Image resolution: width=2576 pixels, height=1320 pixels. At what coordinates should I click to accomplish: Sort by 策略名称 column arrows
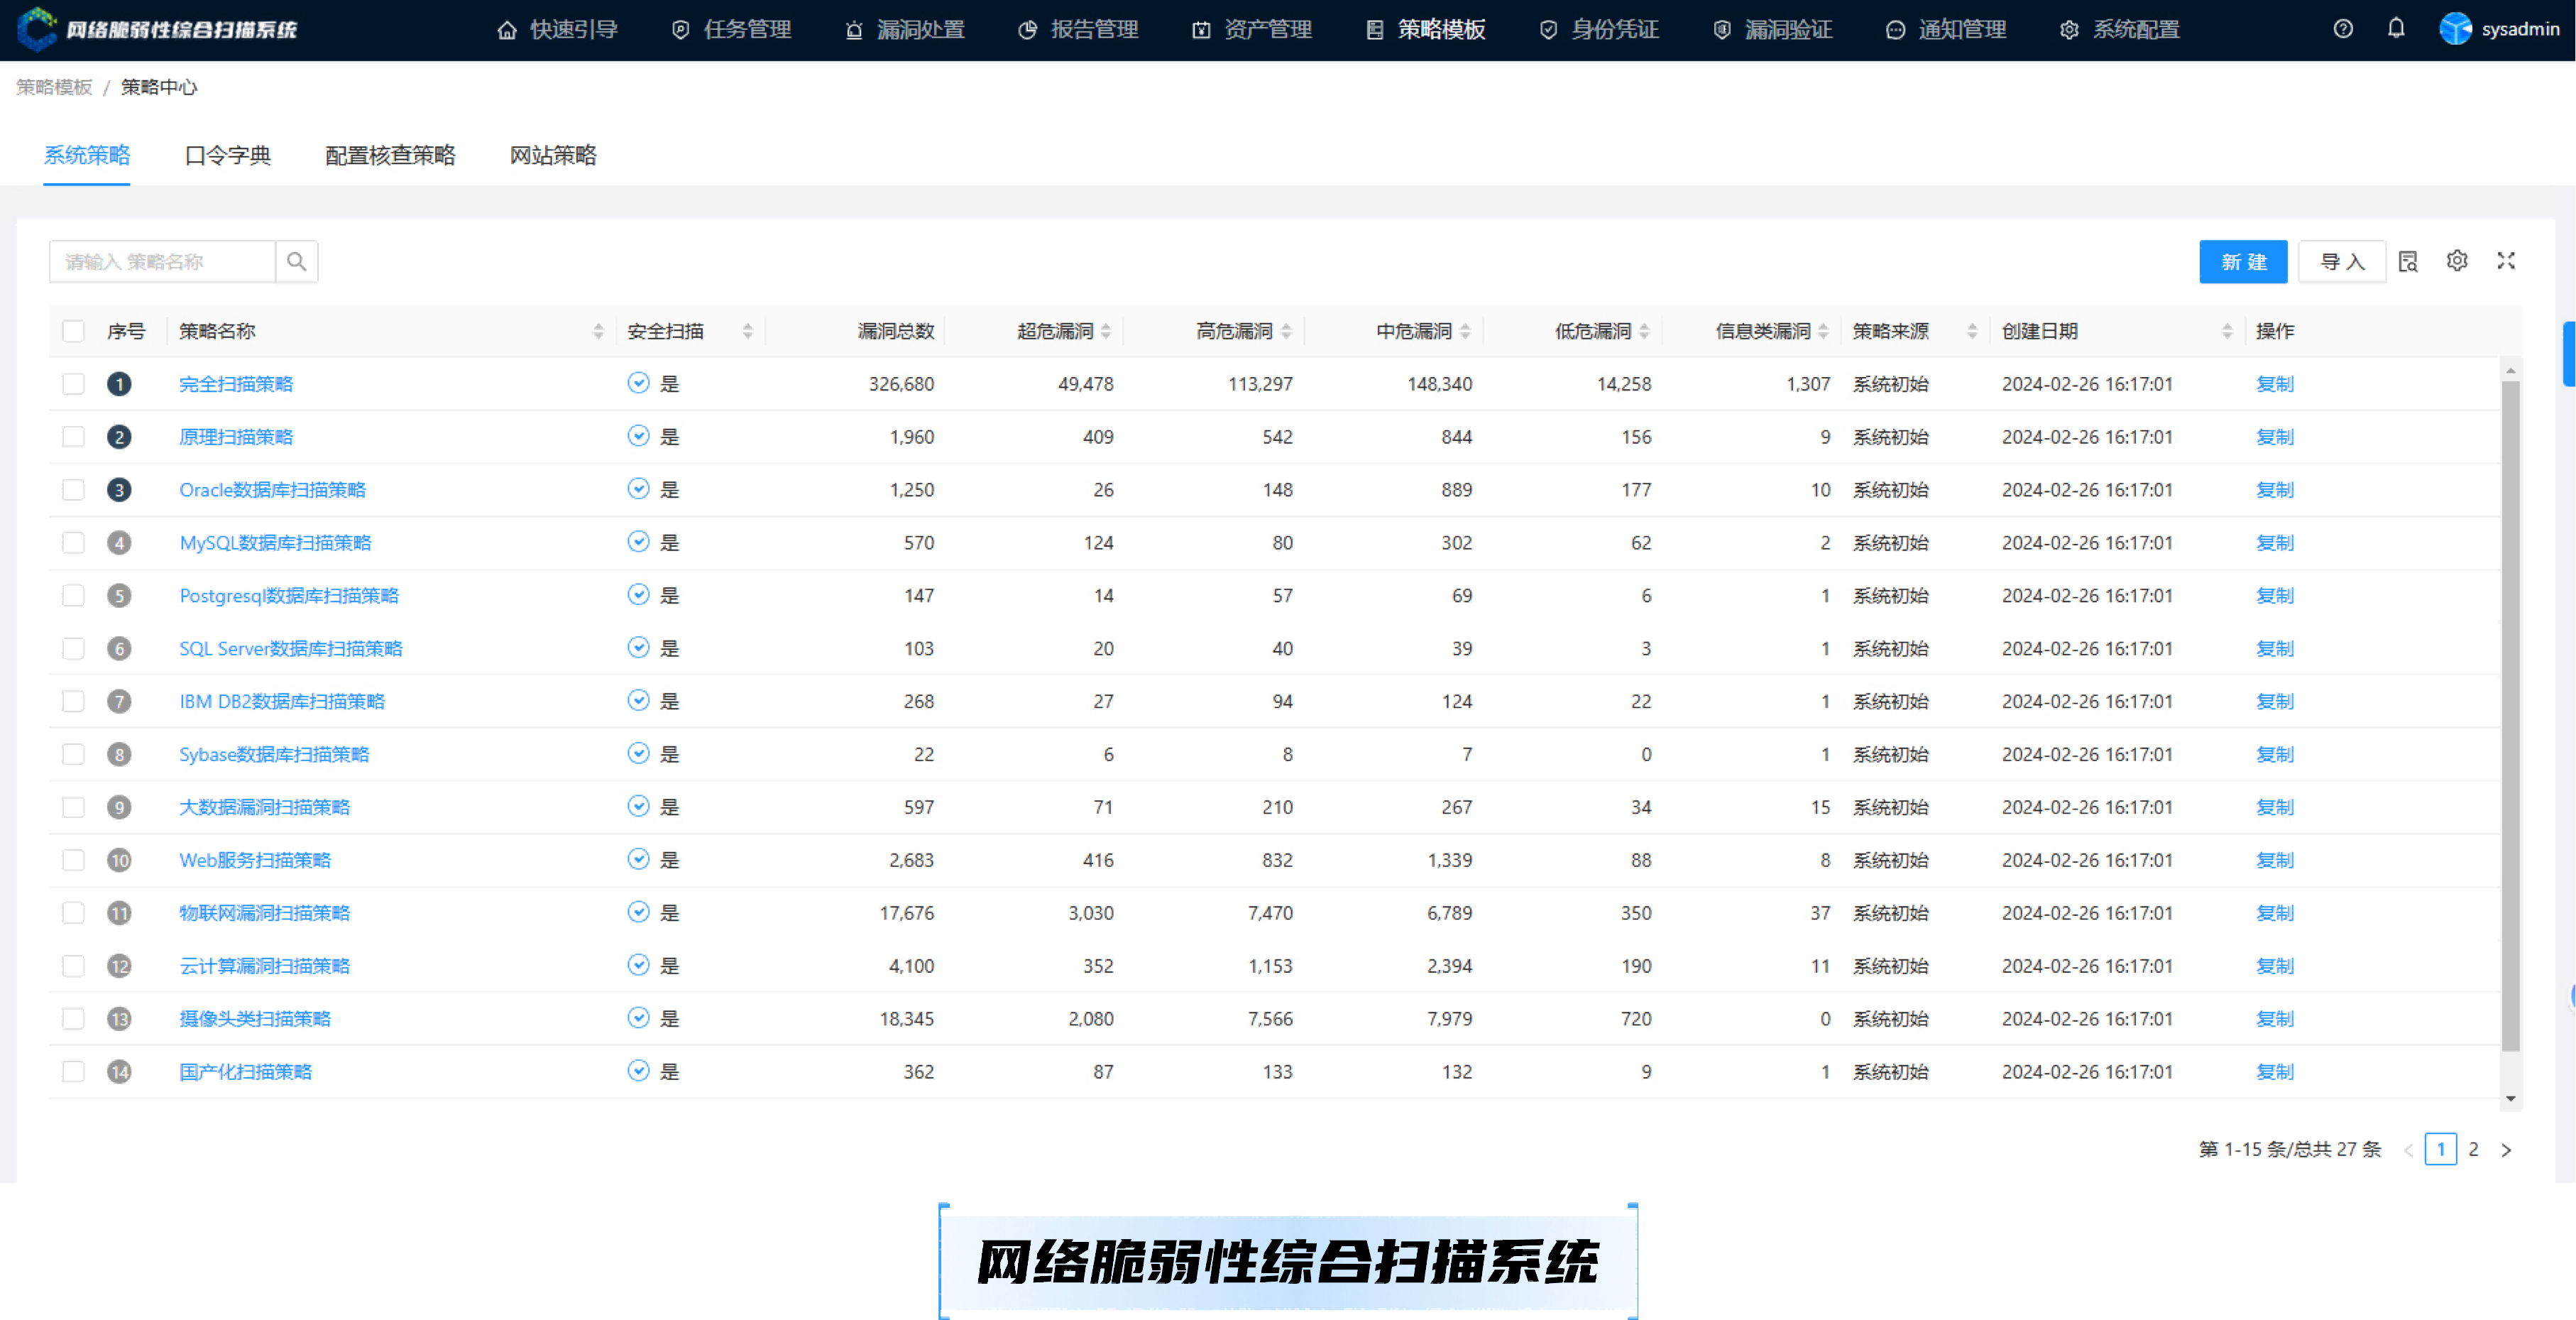coord(598,331)
